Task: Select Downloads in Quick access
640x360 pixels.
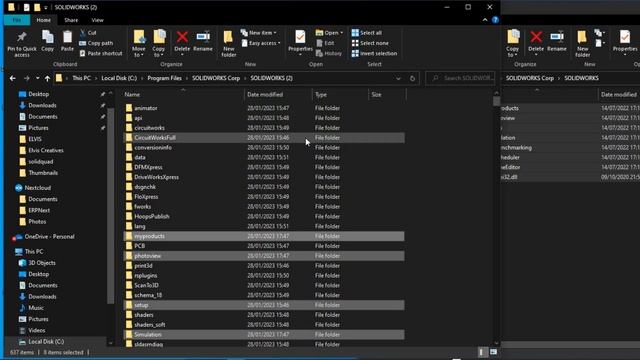Action: [42, 105]
